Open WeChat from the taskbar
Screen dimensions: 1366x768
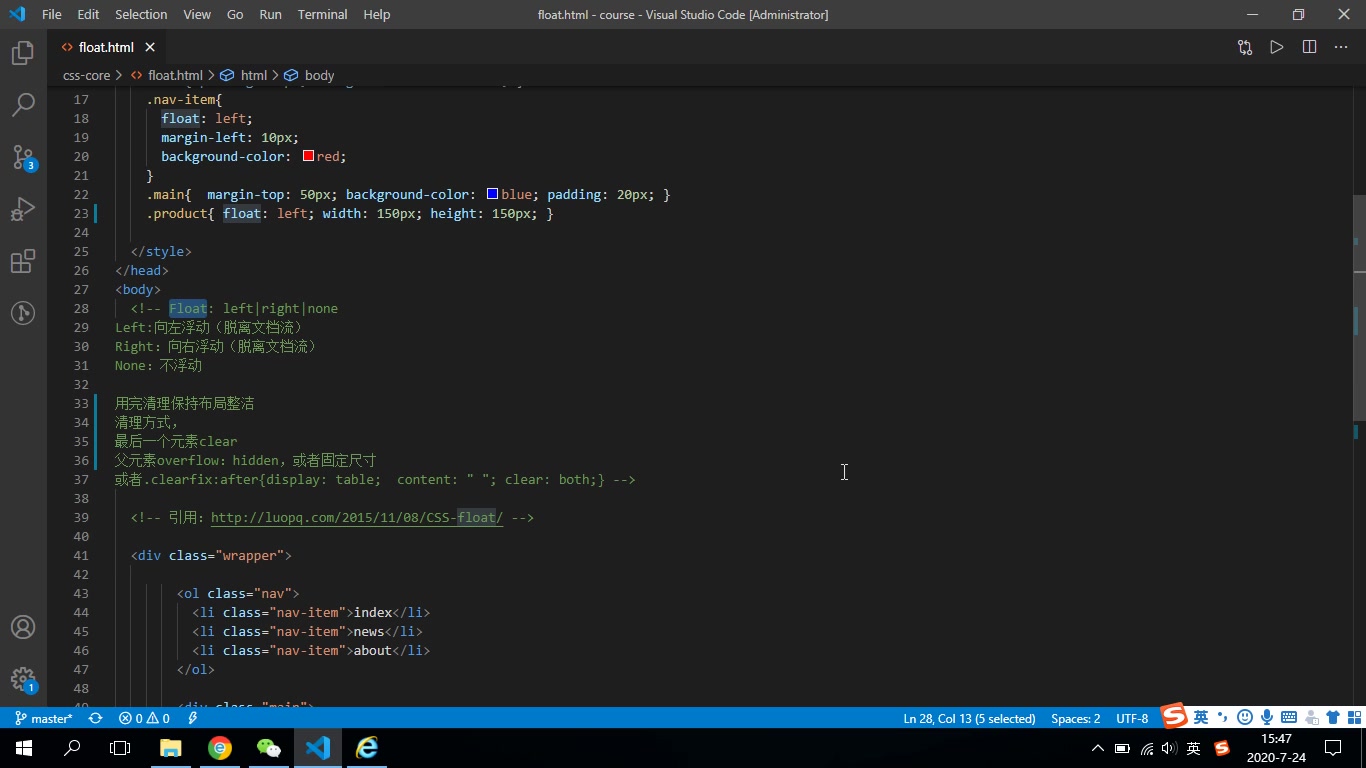click(269, 748)
